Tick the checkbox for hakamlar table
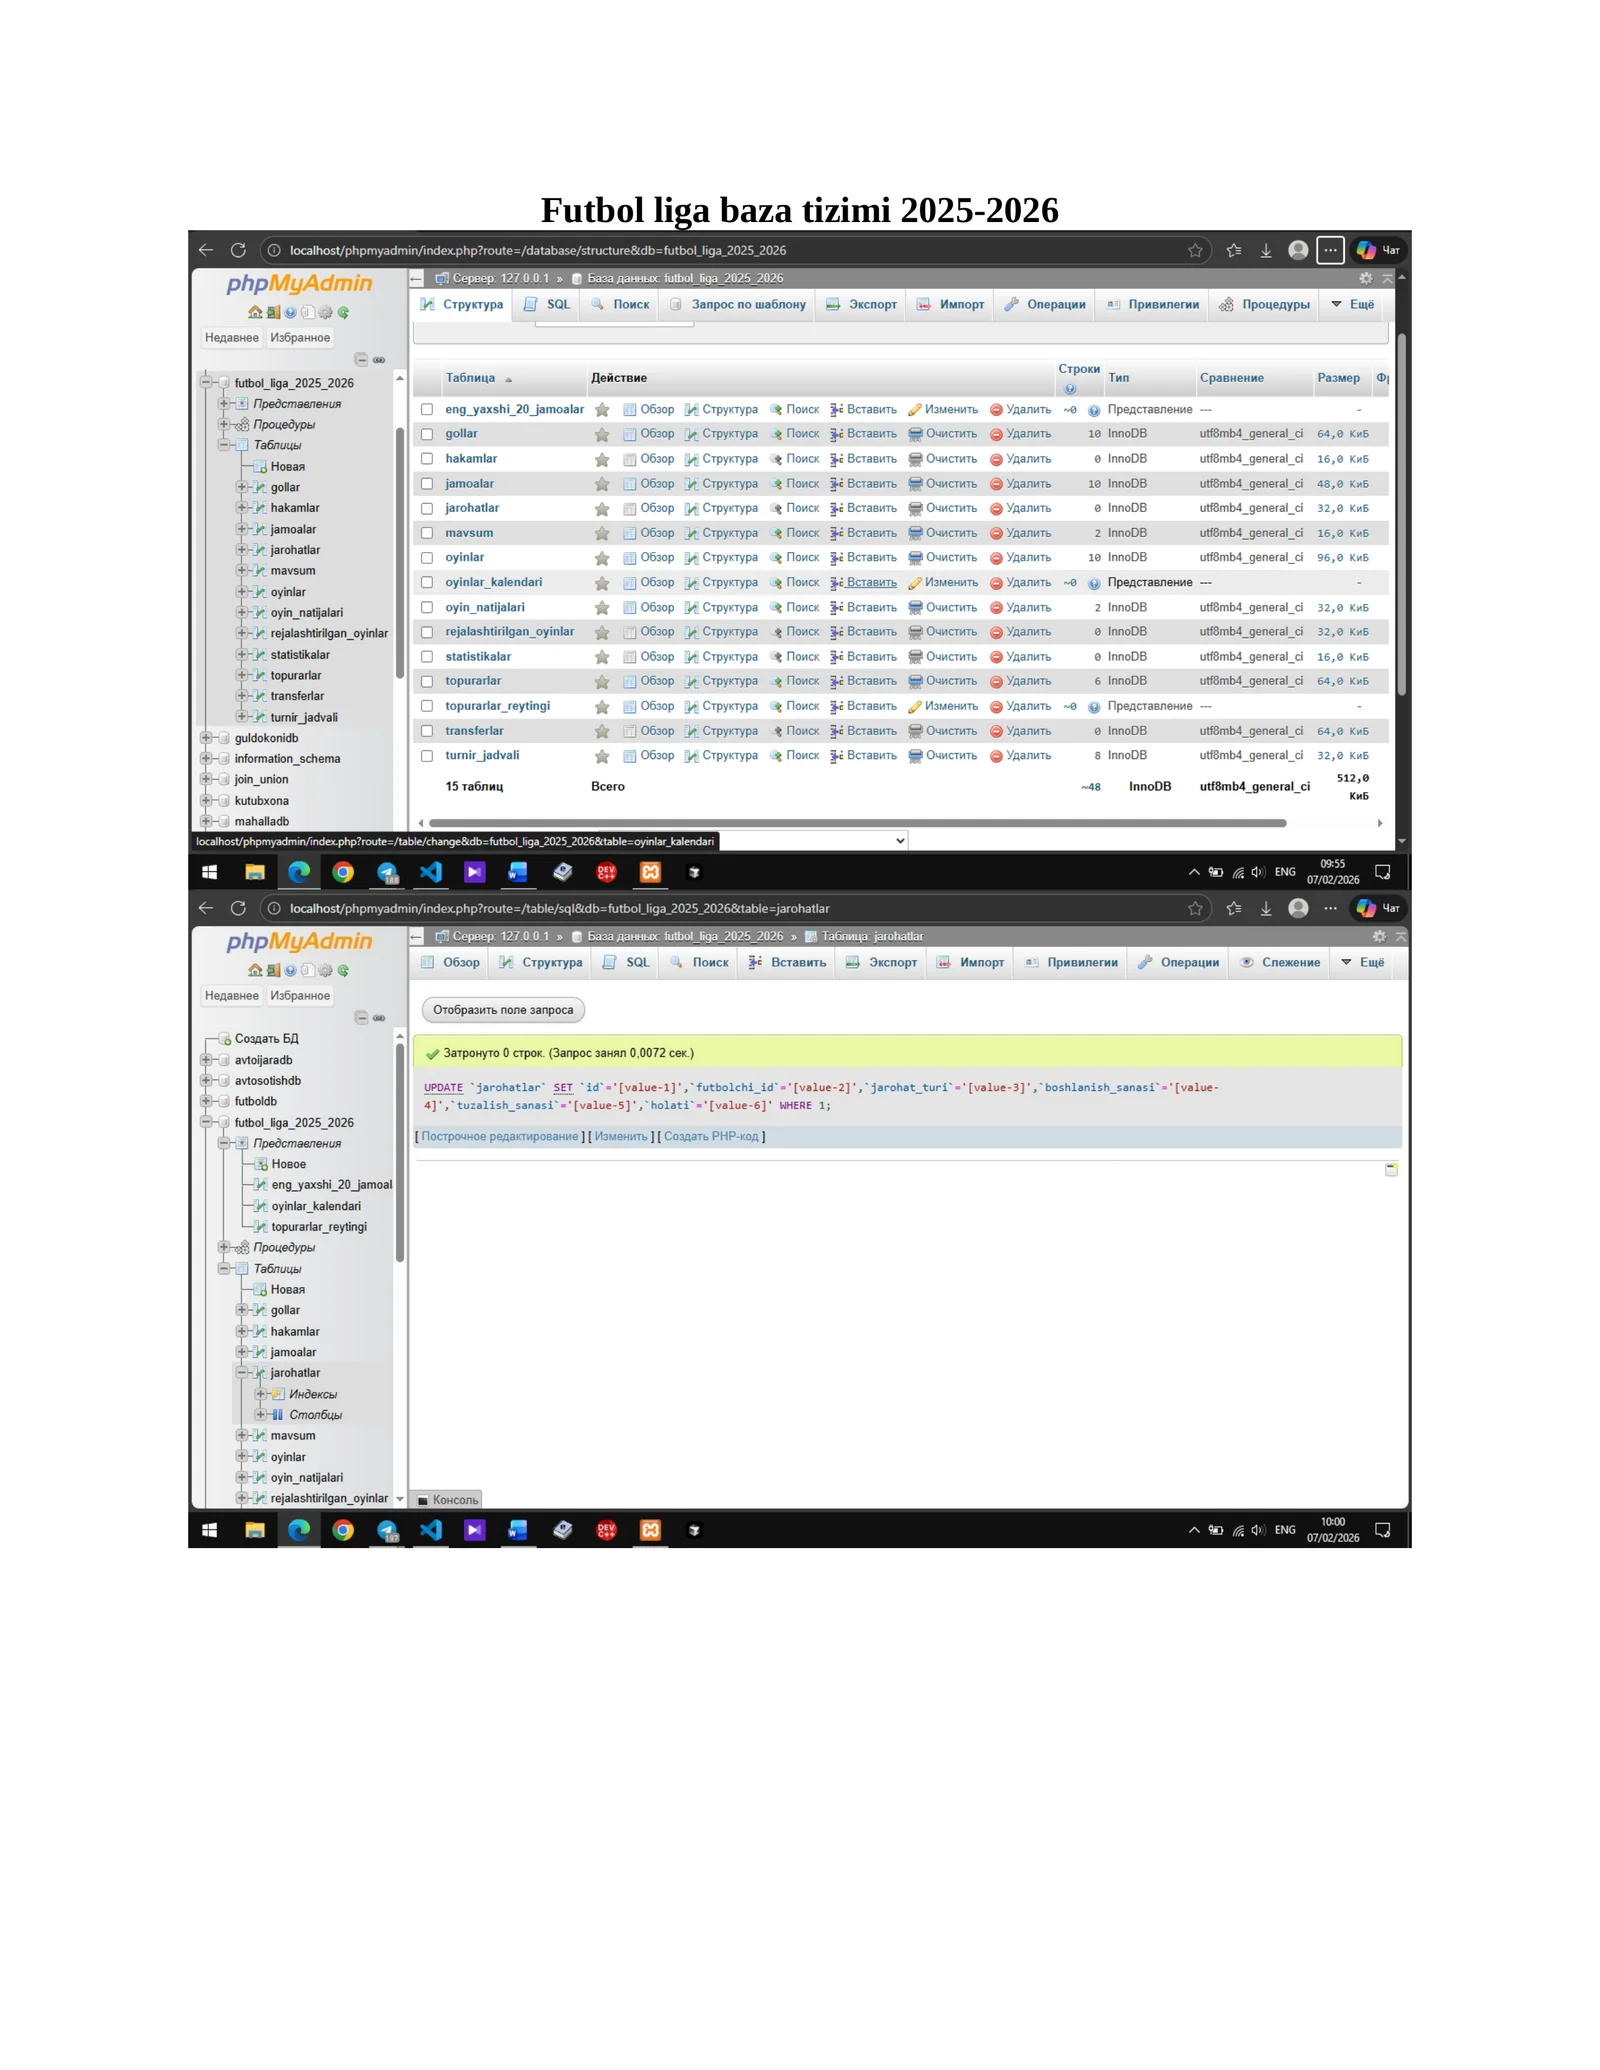This screenshot has width=1600, height=2070. click(427, 459)
